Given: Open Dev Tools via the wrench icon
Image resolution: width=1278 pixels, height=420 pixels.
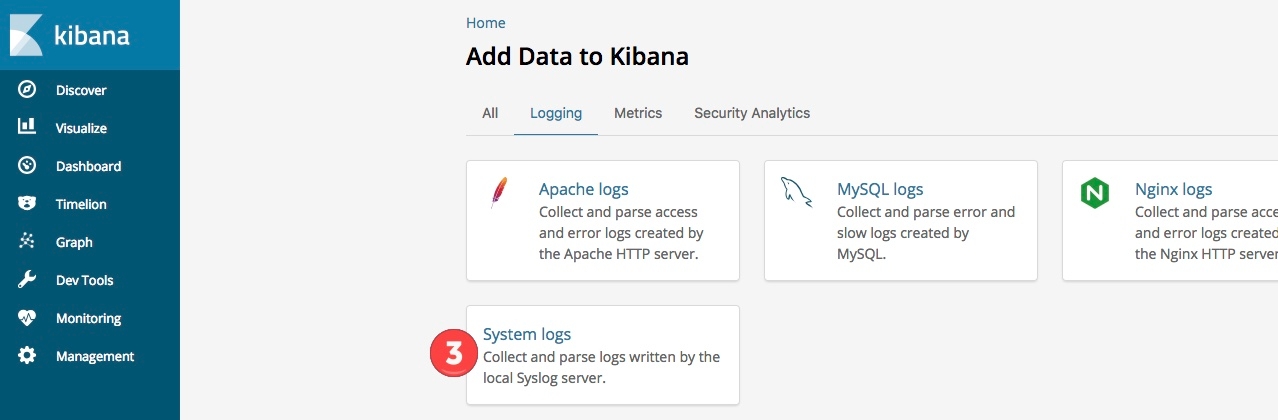Looking at the screenshot, I should pyautogui.click(x=27, y=279).
